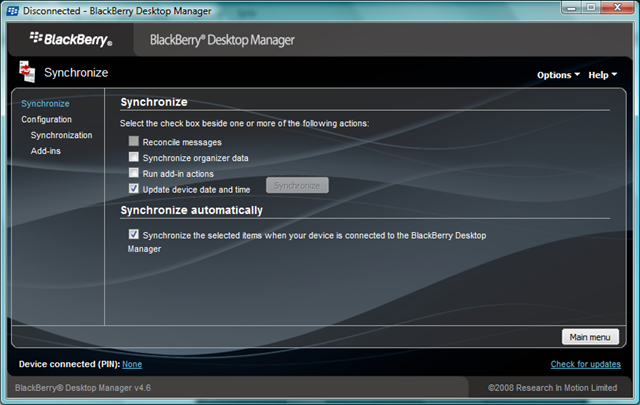Enable the Reconcile messages checkbox
The image size is (640, 405).
133,141
